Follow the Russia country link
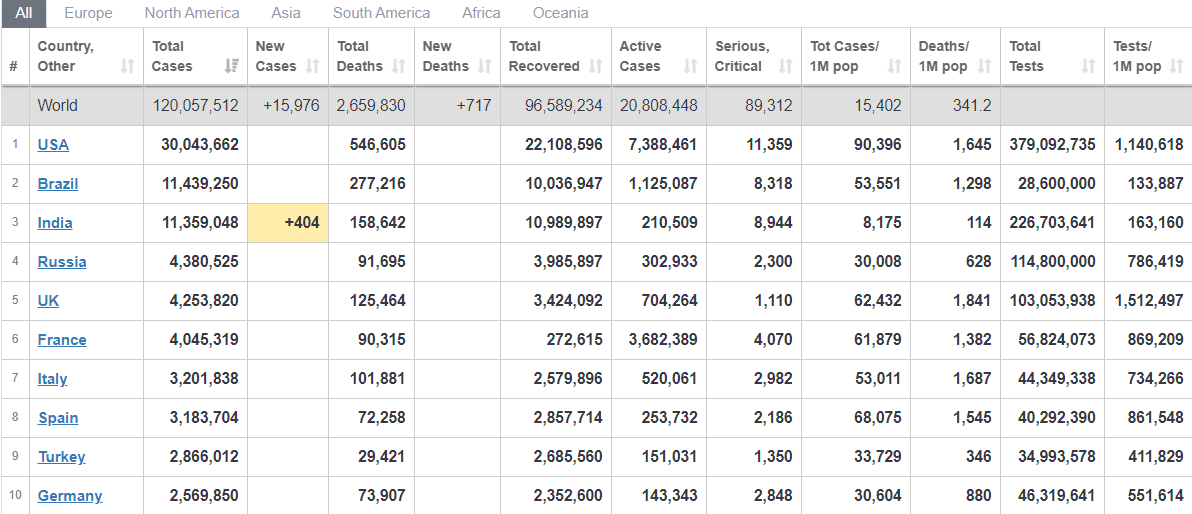1192x514 pixels. point(62,262)
